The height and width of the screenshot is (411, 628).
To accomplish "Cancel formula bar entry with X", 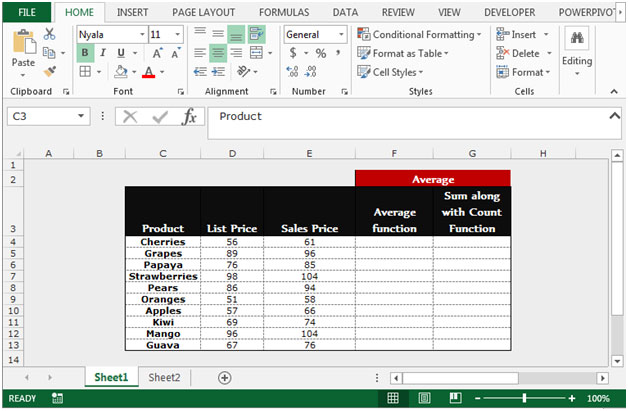I will tap(130, 117).
